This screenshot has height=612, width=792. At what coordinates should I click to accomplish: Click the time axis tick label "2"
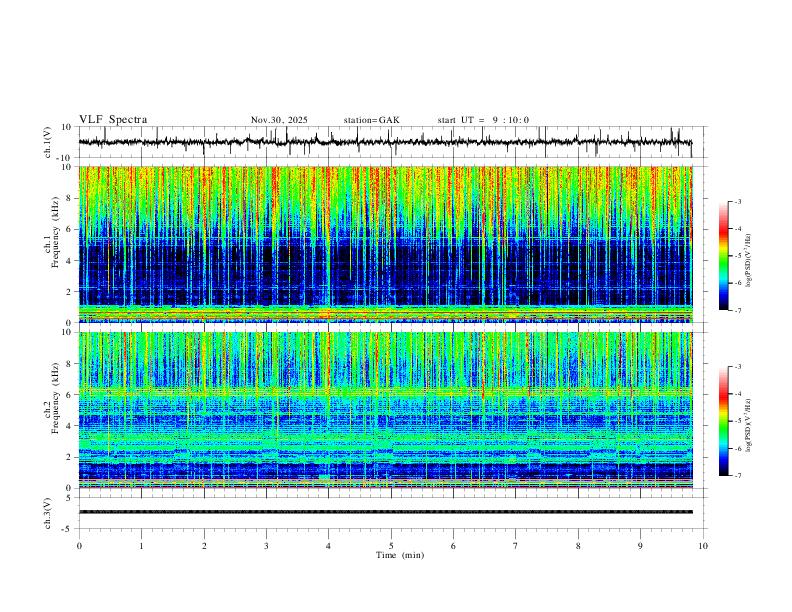tap(204, 546)
